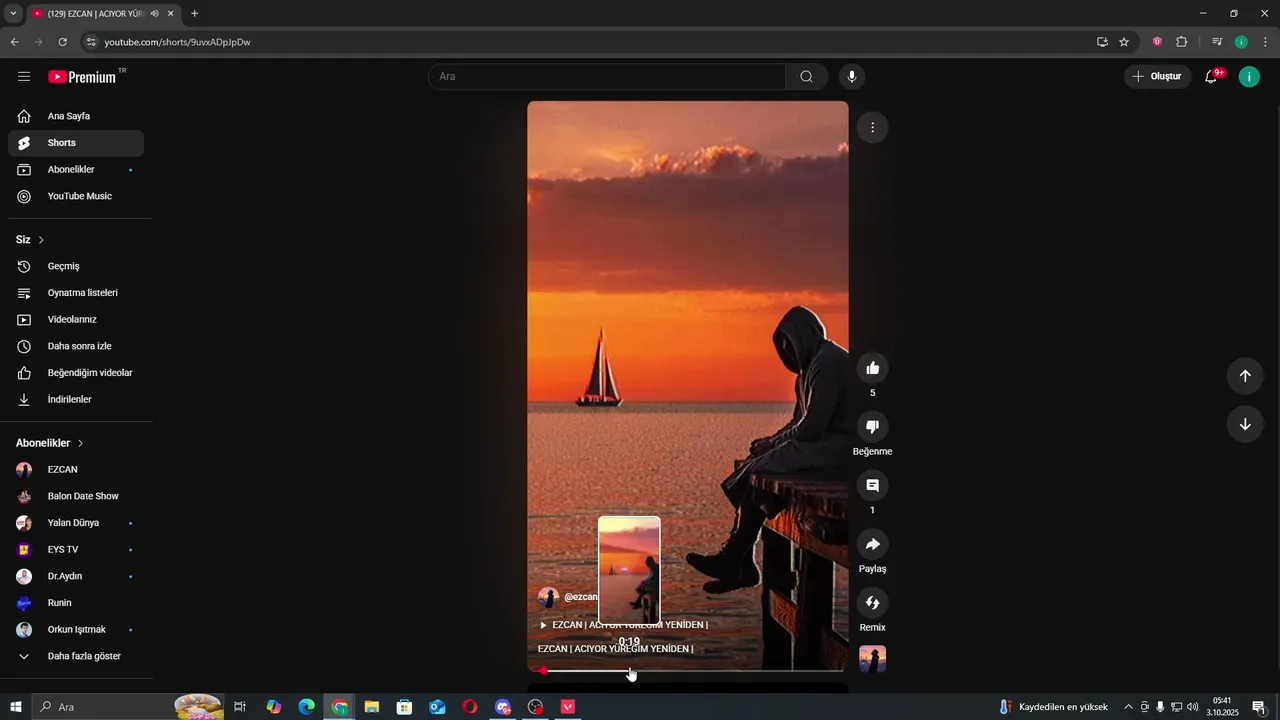The image size is (1280, 720).
Task: Open Dr.Aydın channel
Action: click(76, 576)
